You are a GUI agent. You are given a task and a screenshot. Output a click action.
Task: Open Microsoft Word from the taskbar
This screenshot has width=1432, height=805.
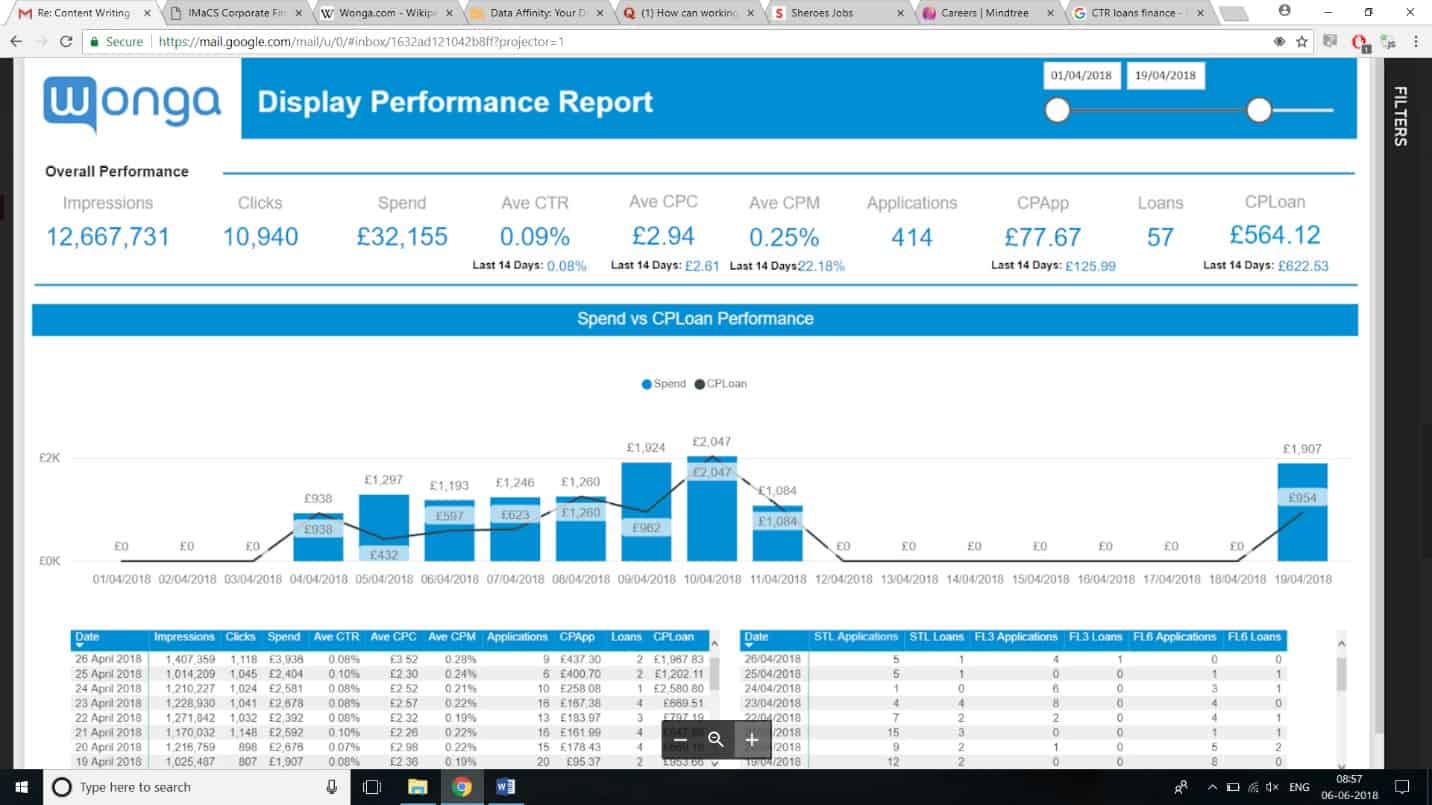505,787
